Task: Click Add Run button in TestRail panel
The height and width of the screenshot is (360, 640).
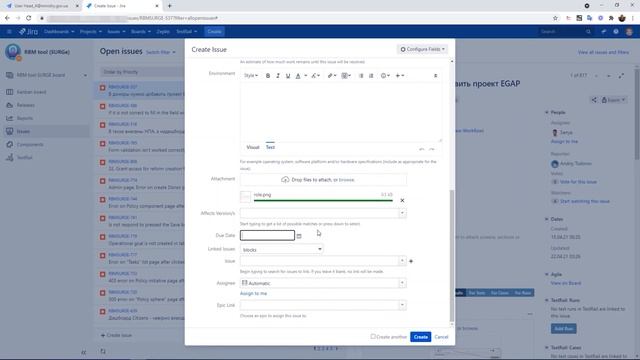Action: (x=564, y=329)
